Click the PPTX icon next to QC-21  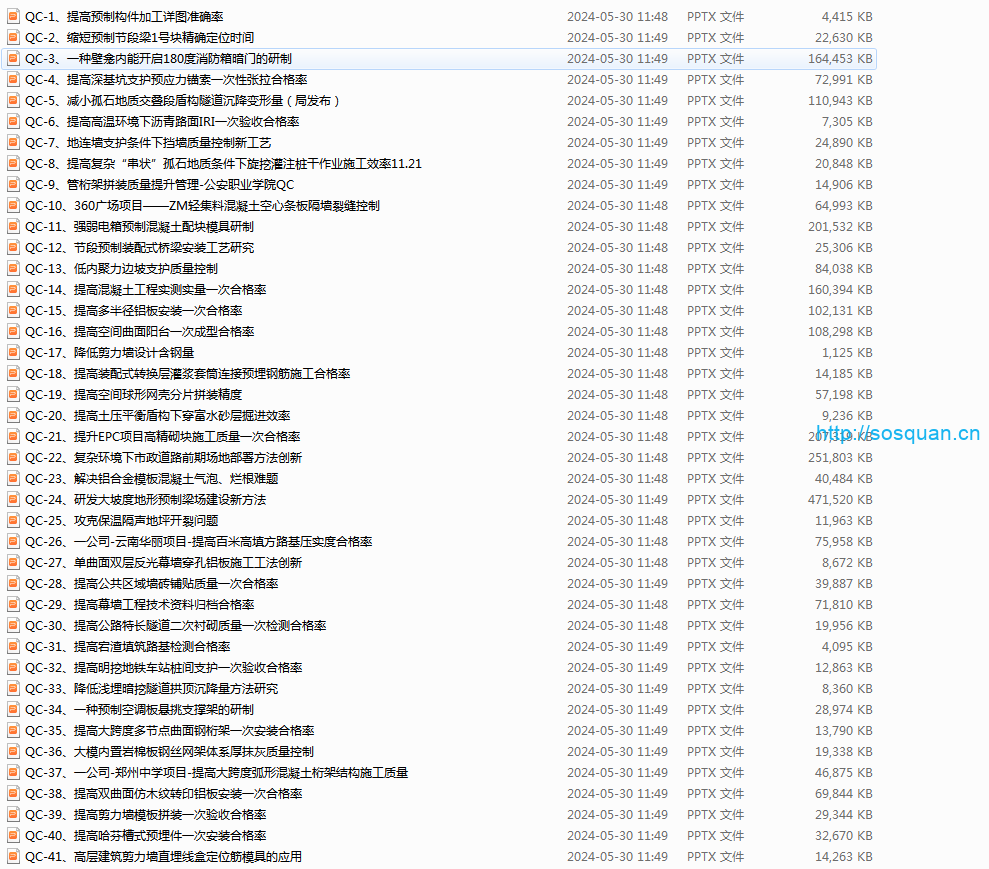12,436
